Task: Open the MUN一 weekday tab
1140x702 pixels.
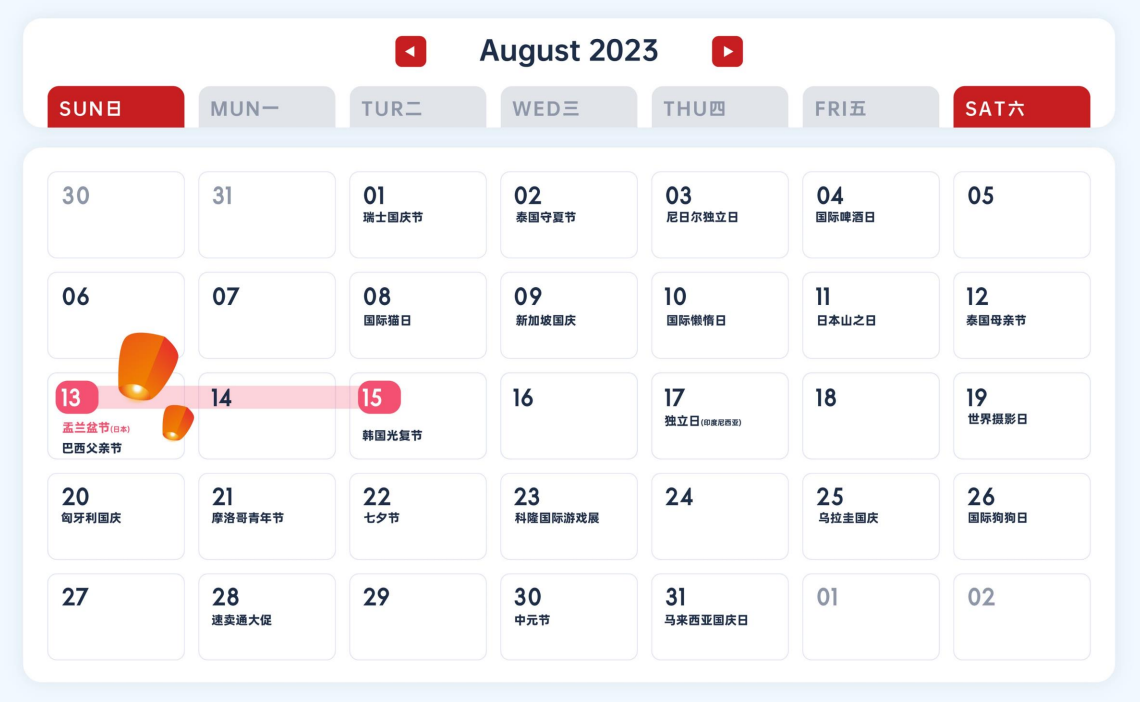Action: 266,108
